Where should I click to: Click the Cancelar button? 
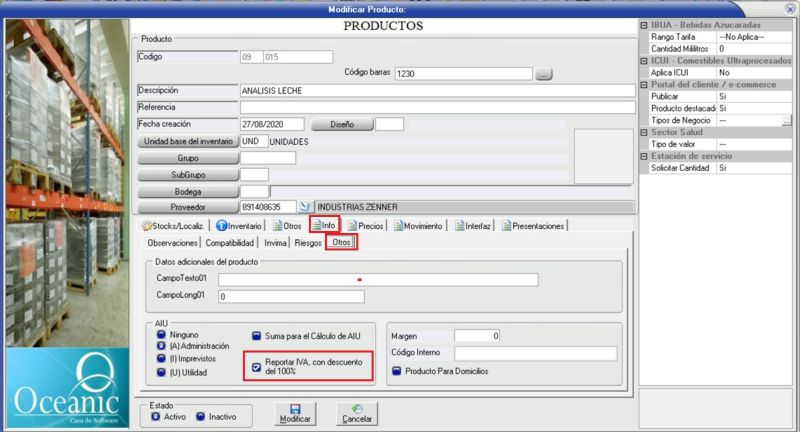(x=357, y=412)
